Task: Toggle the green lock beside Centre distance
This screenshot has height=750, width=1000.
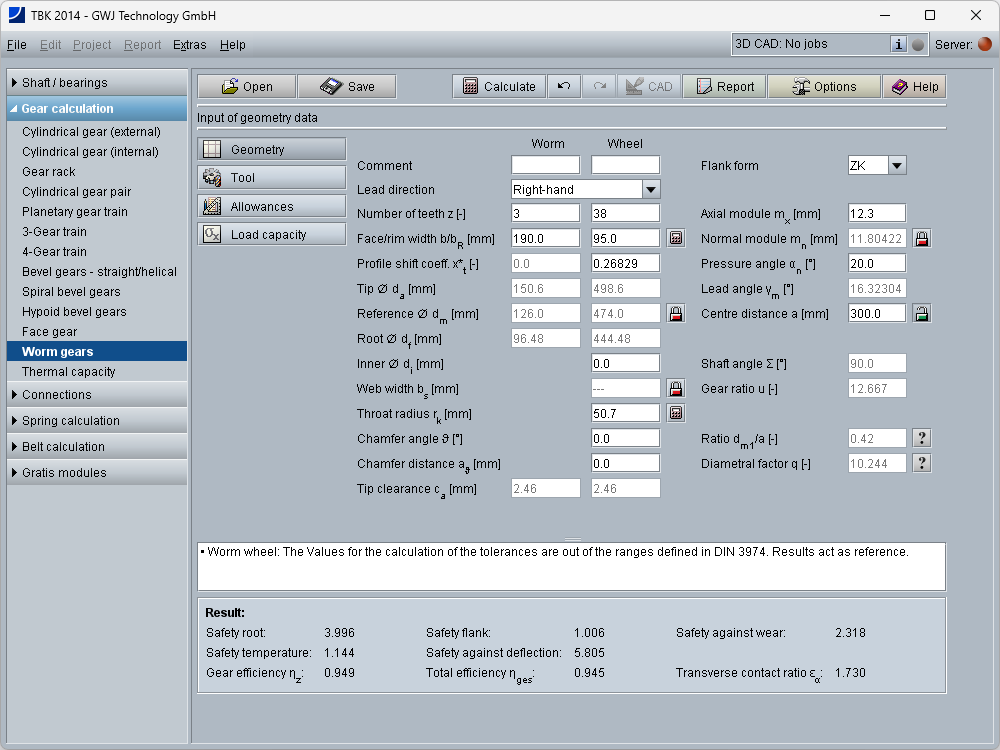Action: (x=922, y=313)
